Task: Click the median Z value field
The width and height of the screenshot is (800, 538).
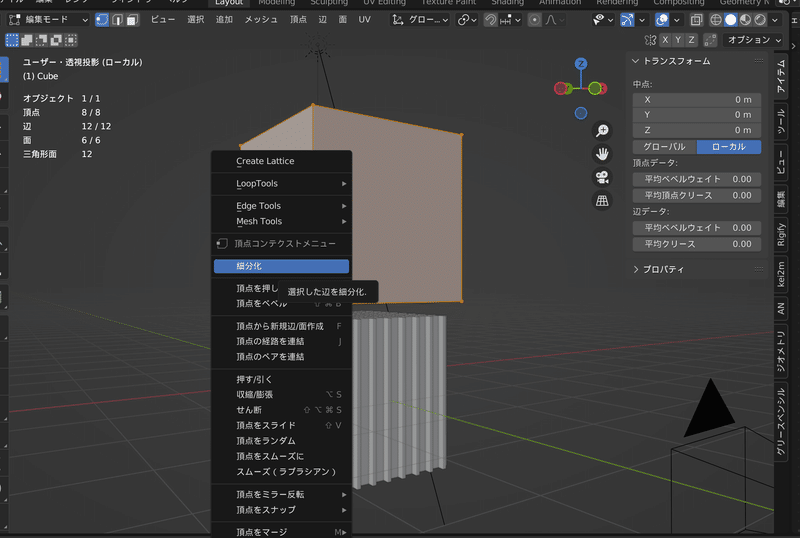Action: point(697,130)
